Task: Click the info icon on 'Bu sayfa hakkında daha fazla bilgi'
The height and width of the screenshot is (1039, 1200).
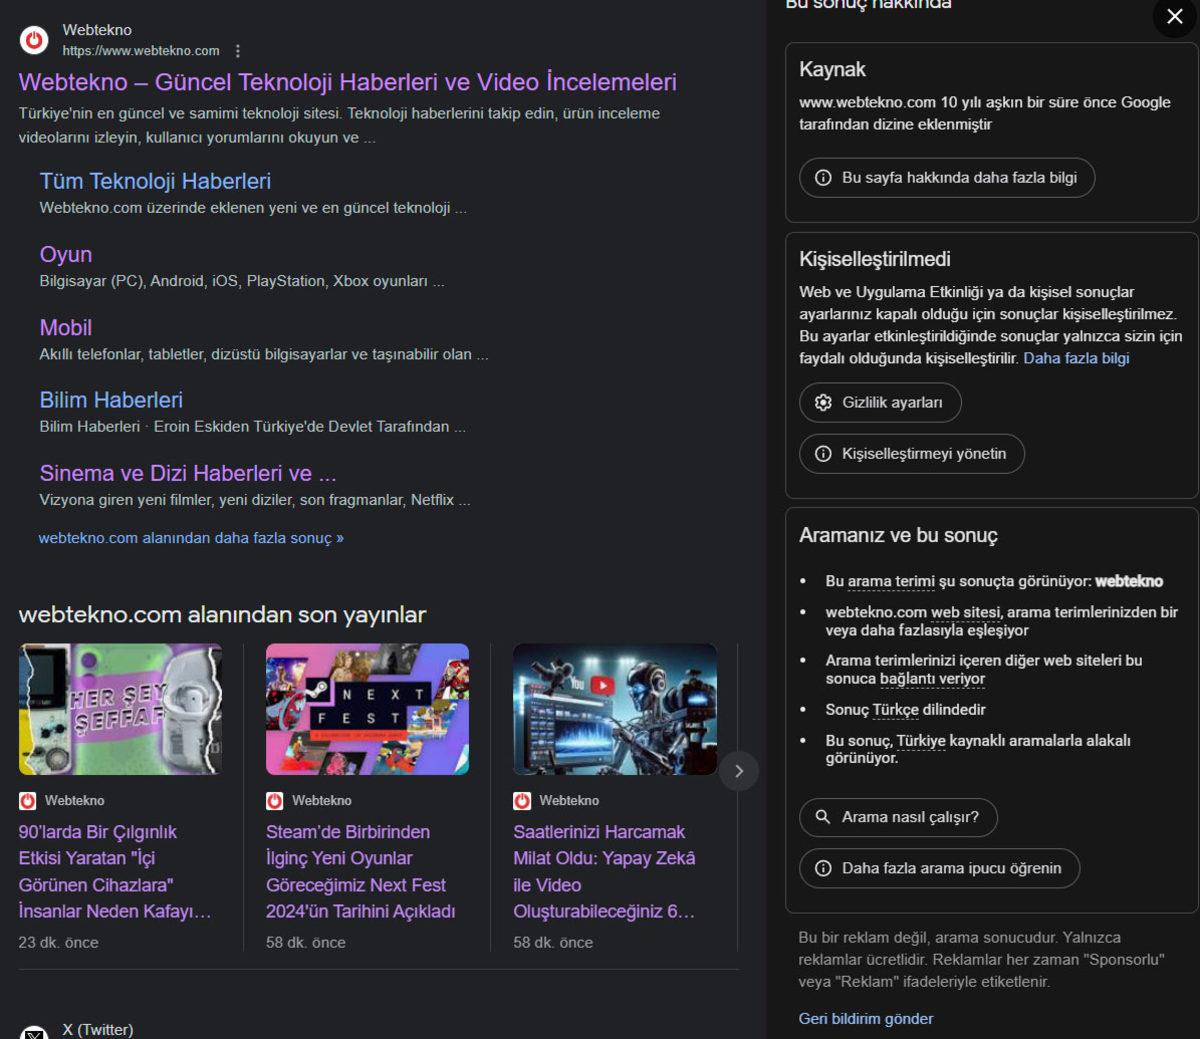Action: coord(821,177)
